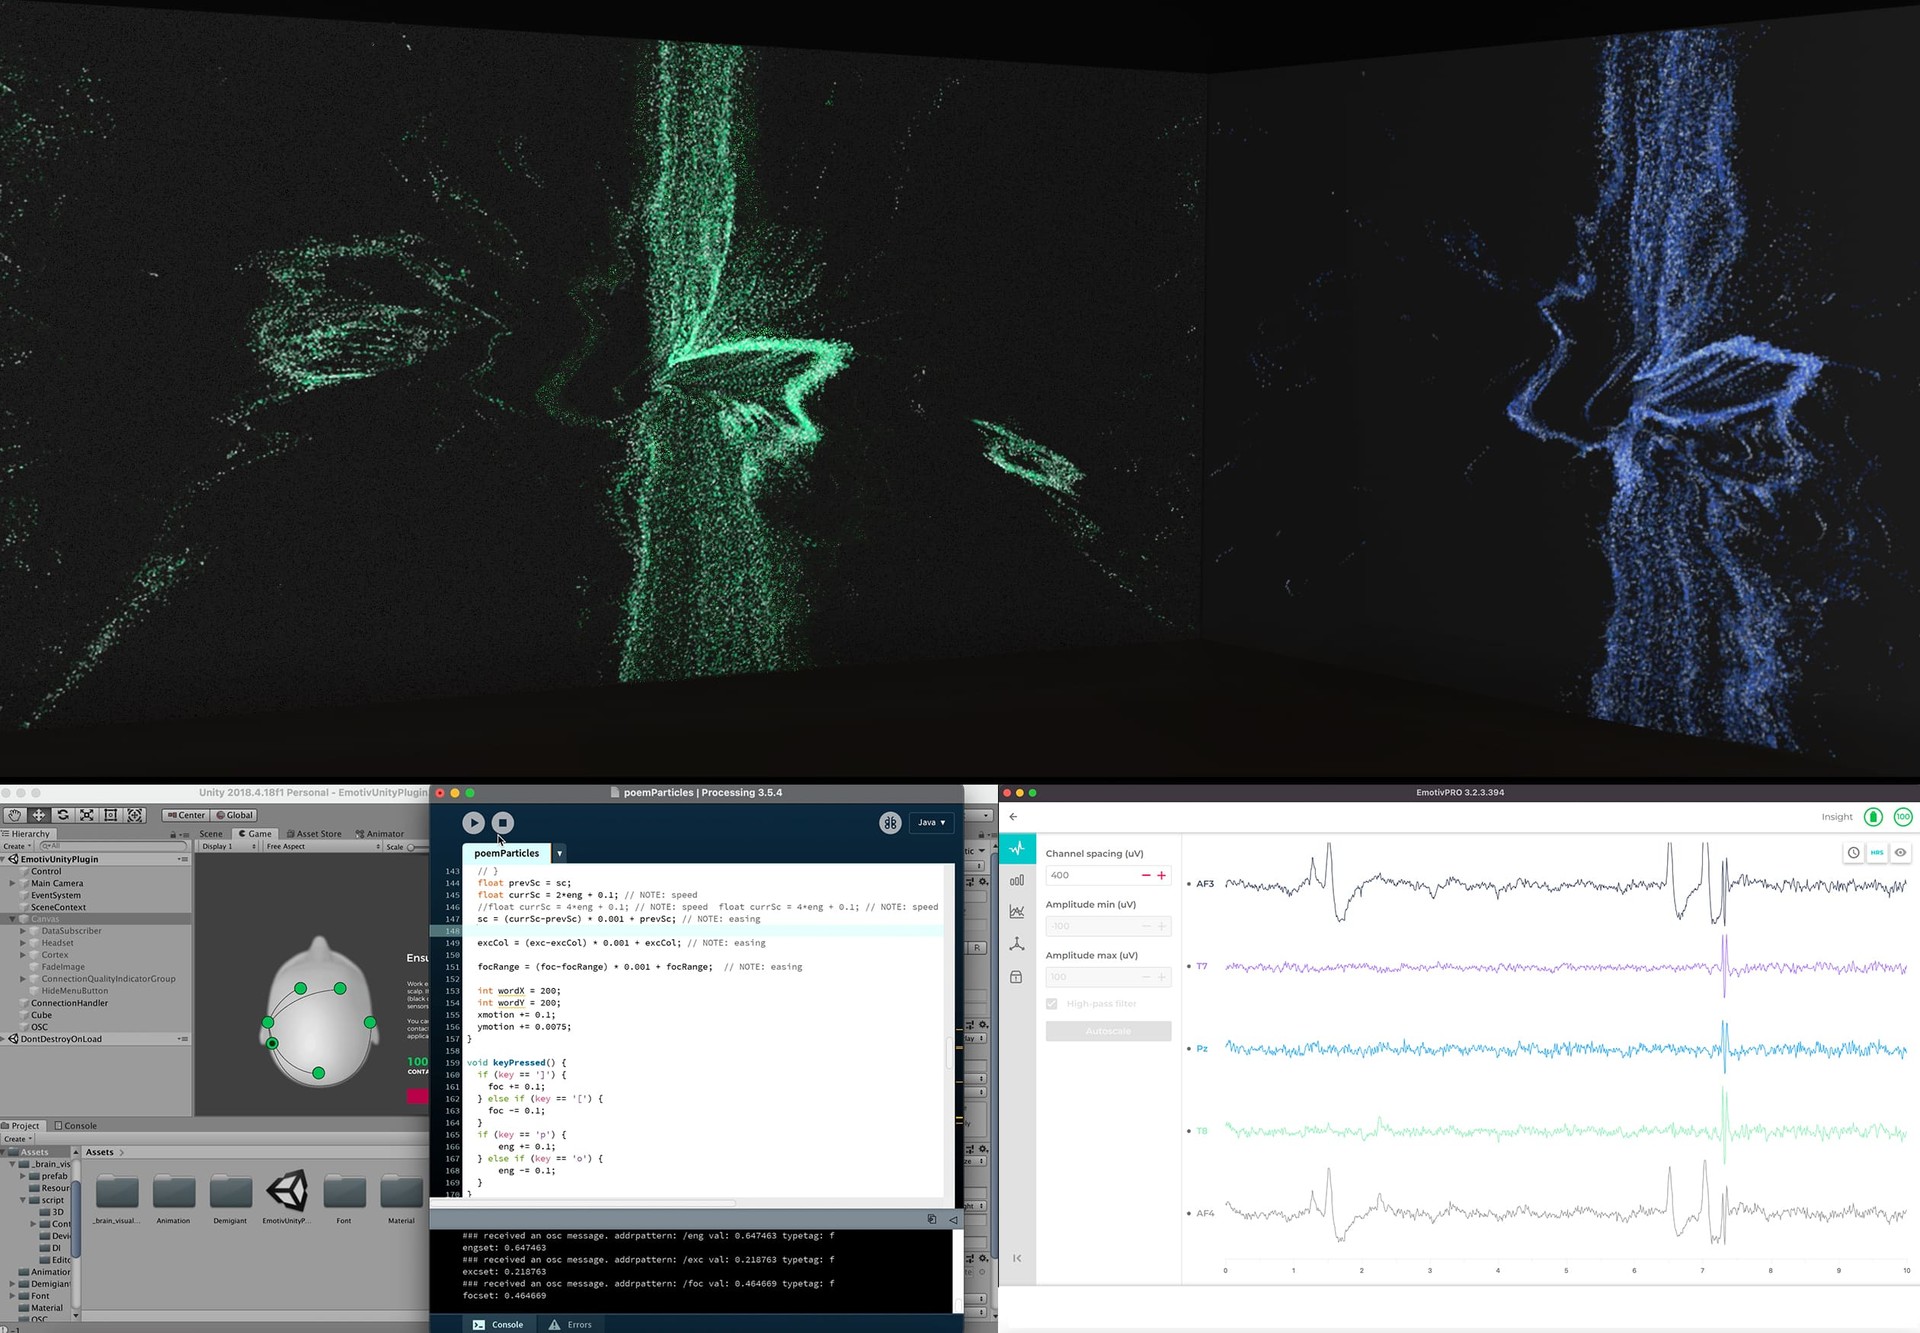This screenshot has width=1920, height=1333.
Task: Open the motion sensor axes view in EmotivPRO
Action: point(1017,944)
